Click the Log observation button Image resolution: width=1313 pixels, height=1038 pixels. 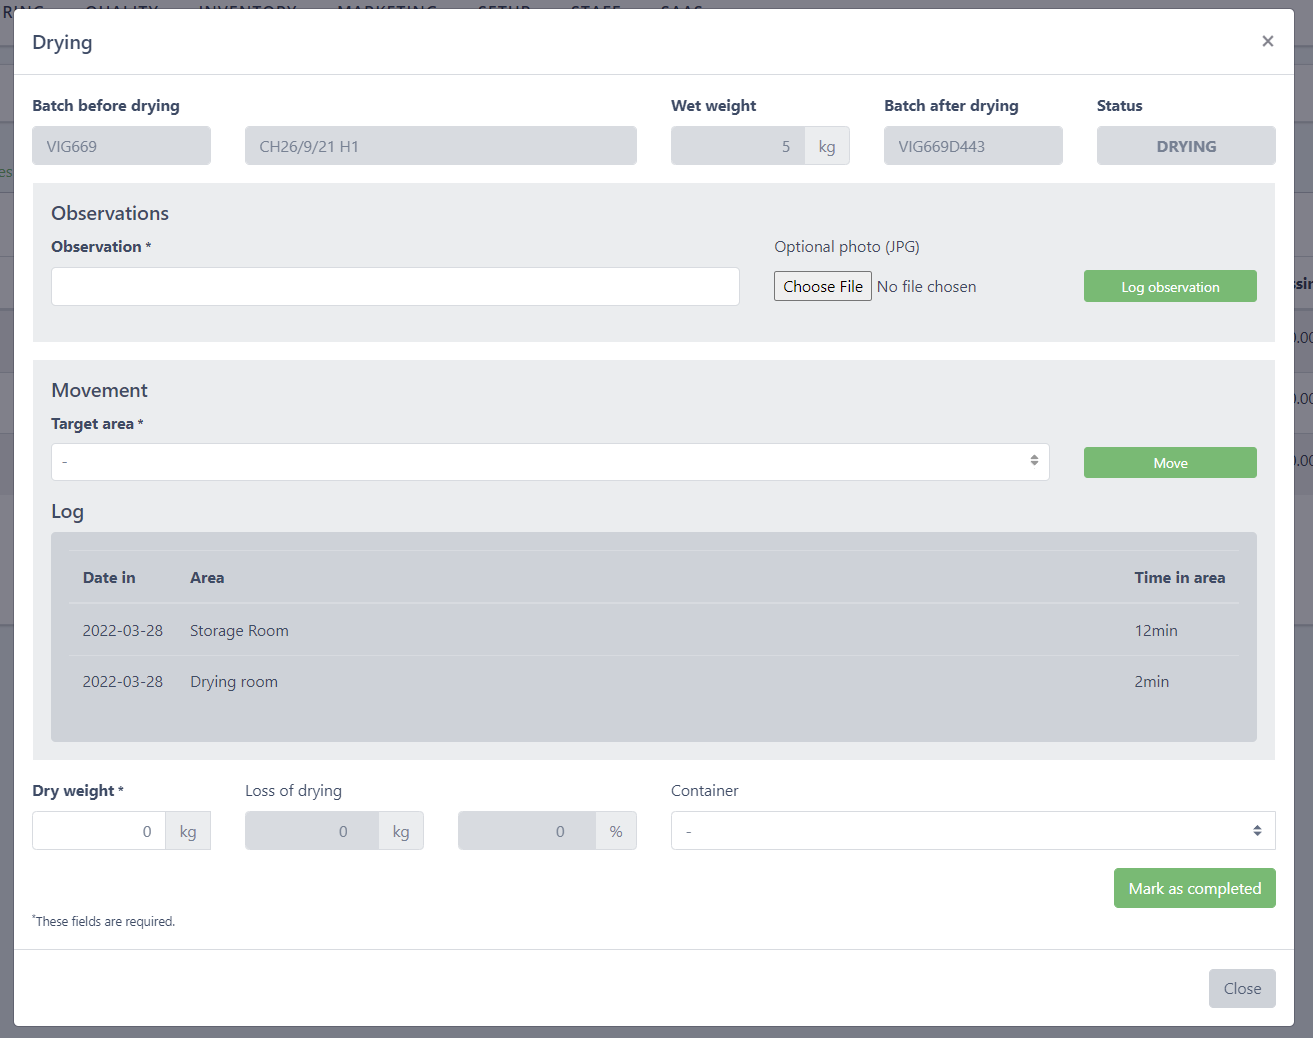1169,287
